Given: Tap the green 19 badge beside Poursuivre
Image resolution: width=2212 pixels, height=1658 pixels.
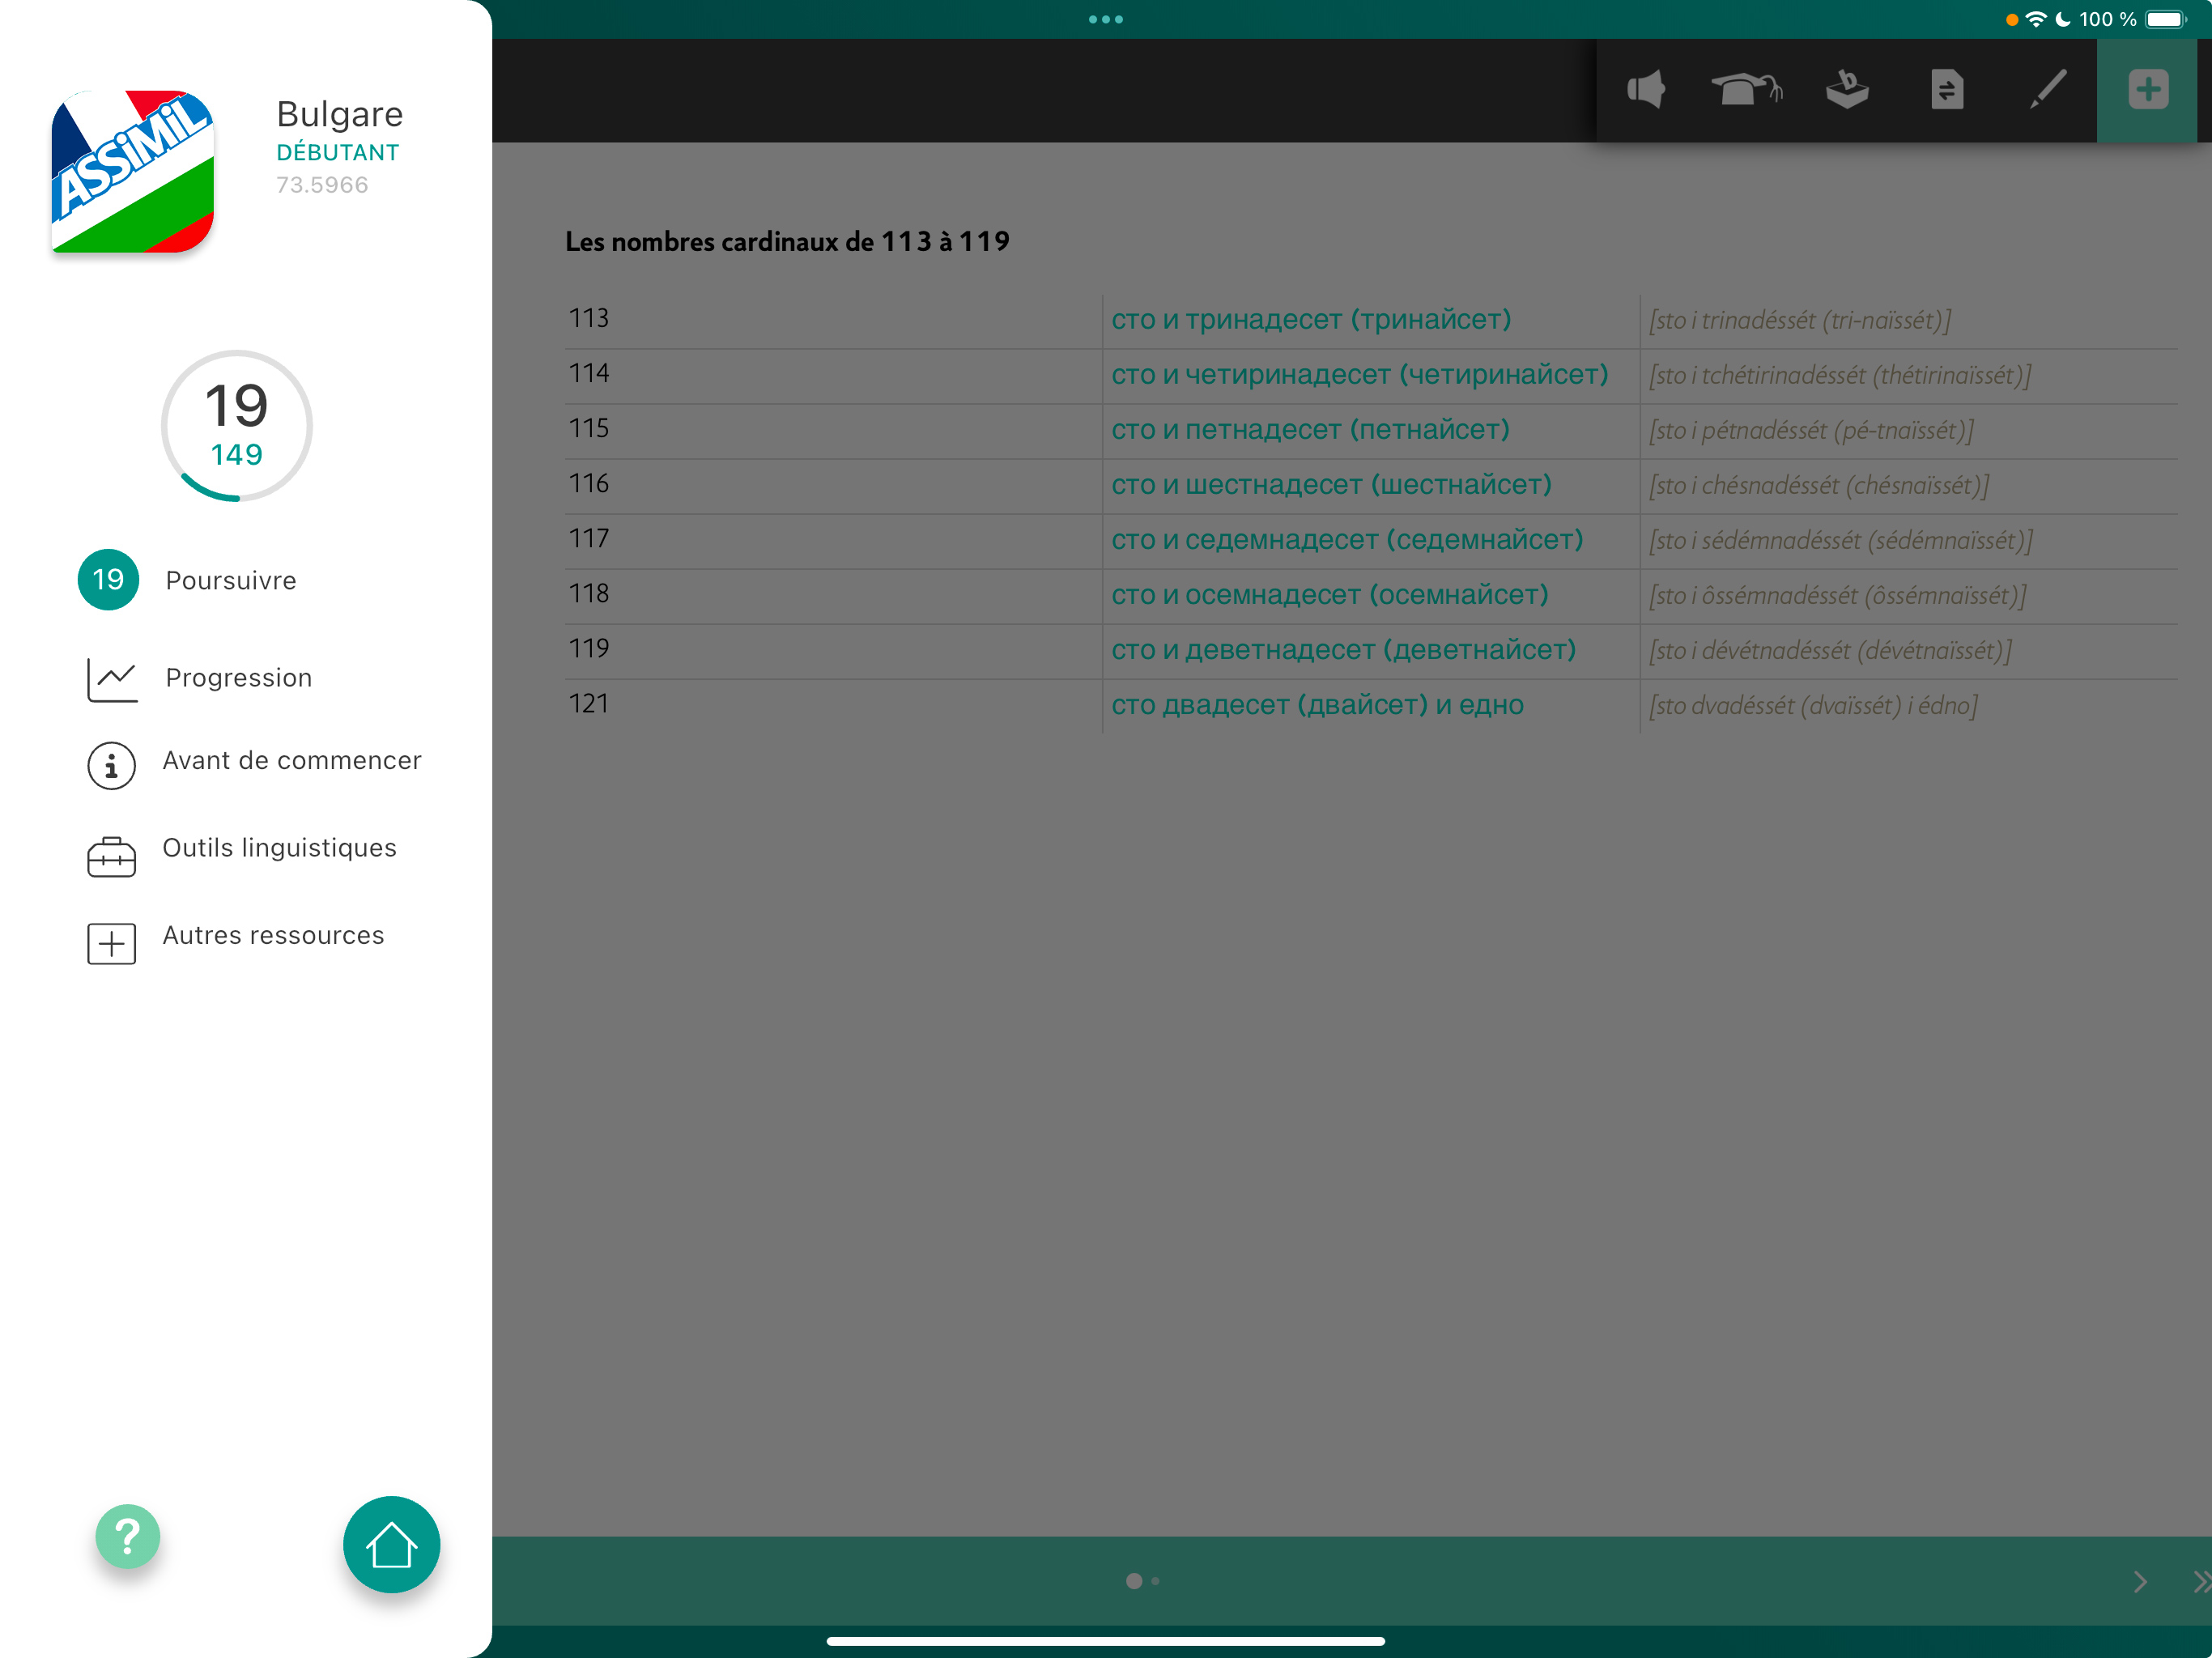Looking at the screenshot, I should click(x=108, y=580).
